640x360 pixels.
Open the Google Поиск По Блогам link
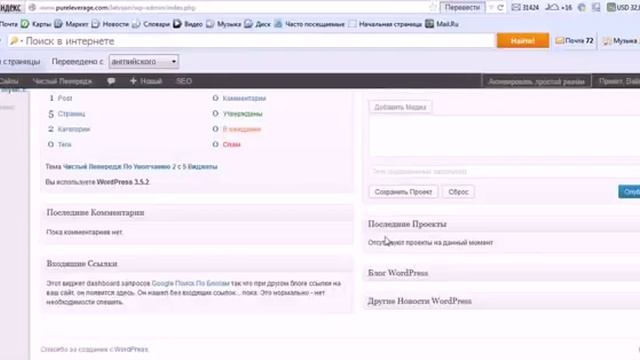pos(191,283)
